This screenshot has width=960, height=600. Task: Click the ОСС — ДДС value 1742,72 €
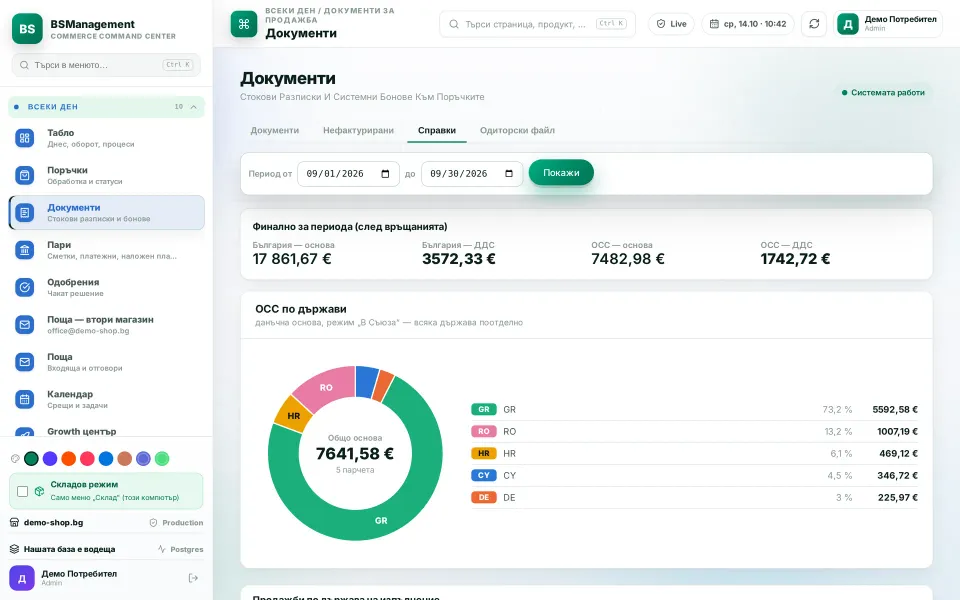tap(795, 259)
